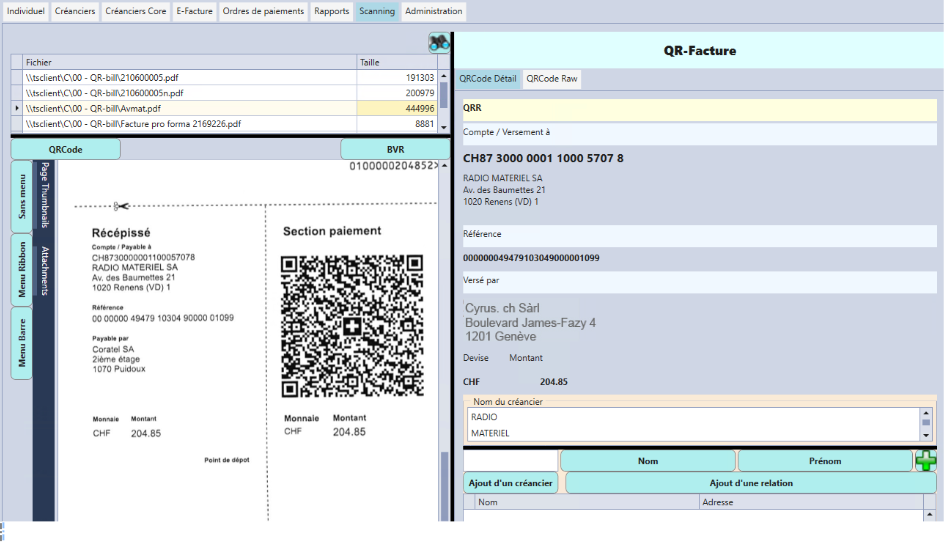Click the Adresse grid column header
This screenshot has height=542, width=944.
pyautogui.click(x=811, y=502)
